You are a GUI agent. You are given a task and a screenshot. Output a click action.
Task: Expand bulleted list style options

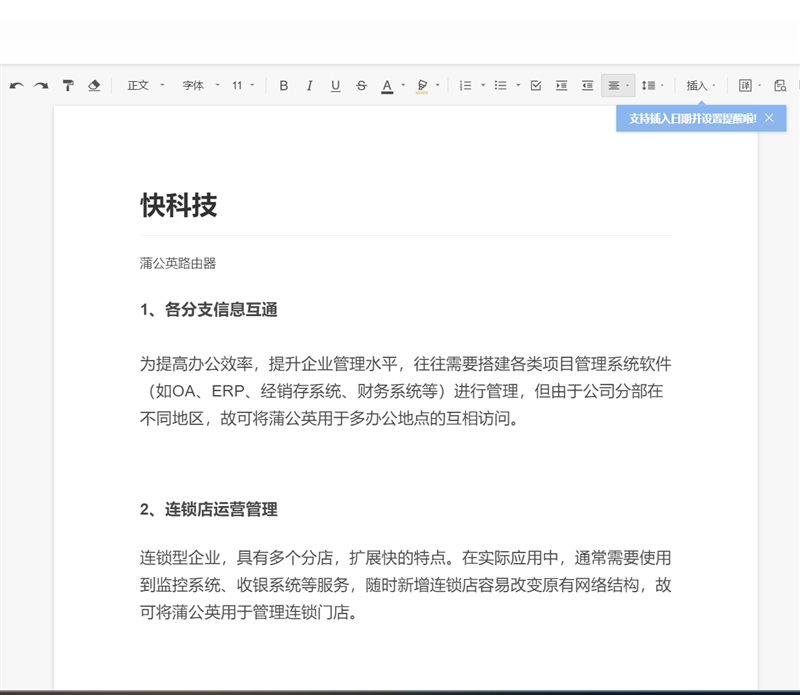point(518,86)
